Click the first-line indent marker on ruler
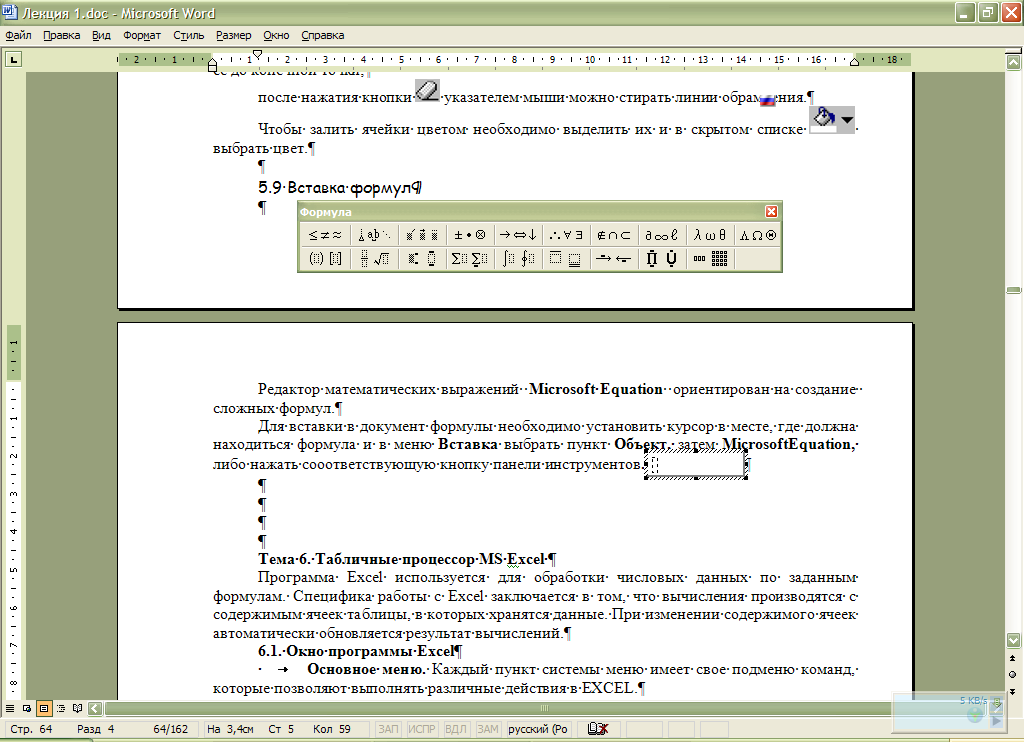This screenshot has width=1024, height=742. [257, 54]
